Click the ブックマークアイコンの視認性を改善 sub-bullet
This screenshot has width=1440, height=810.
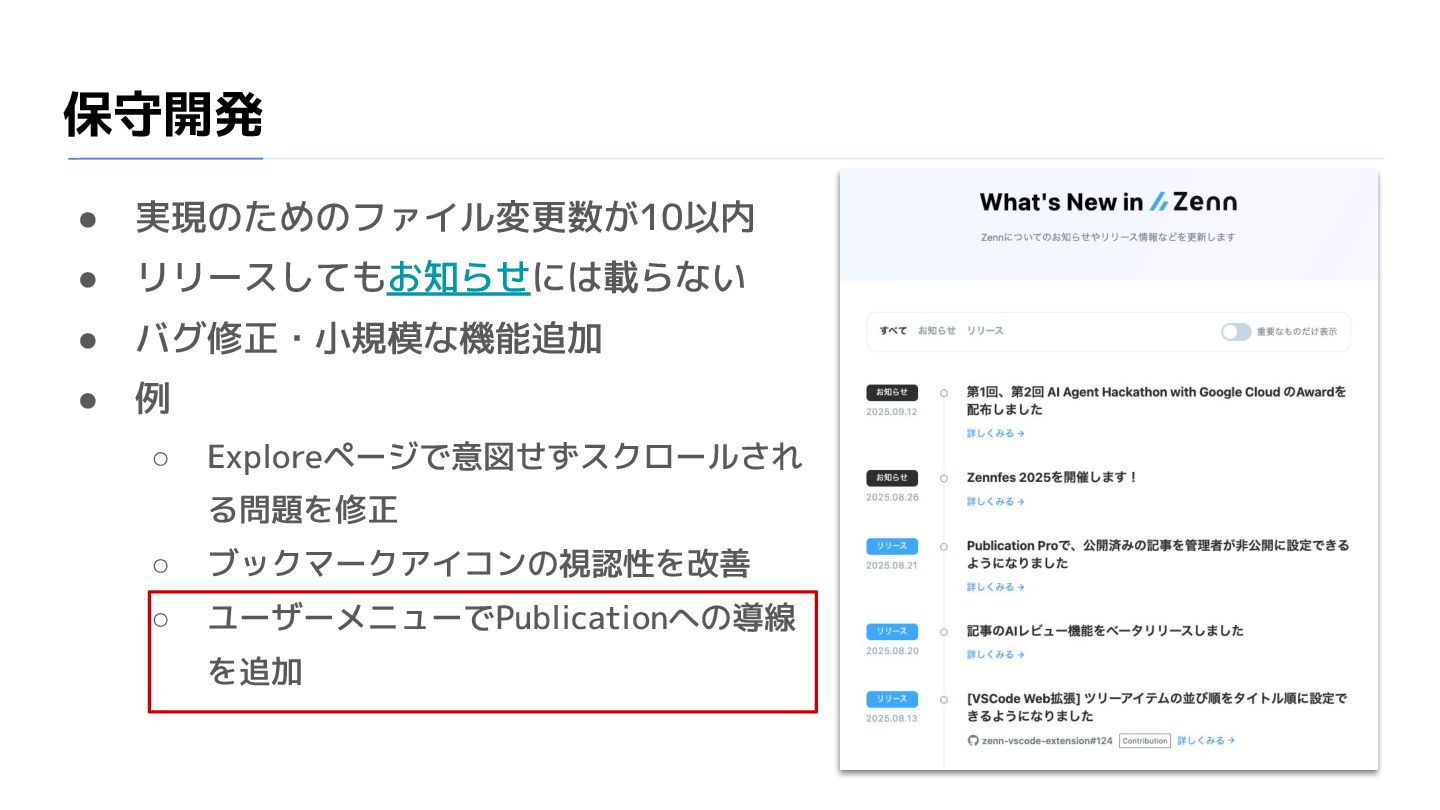pos(479,564)
